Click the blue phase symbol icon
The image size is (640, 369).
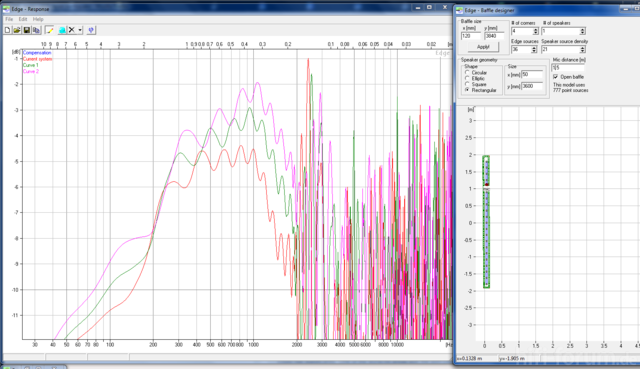point(91,30)
